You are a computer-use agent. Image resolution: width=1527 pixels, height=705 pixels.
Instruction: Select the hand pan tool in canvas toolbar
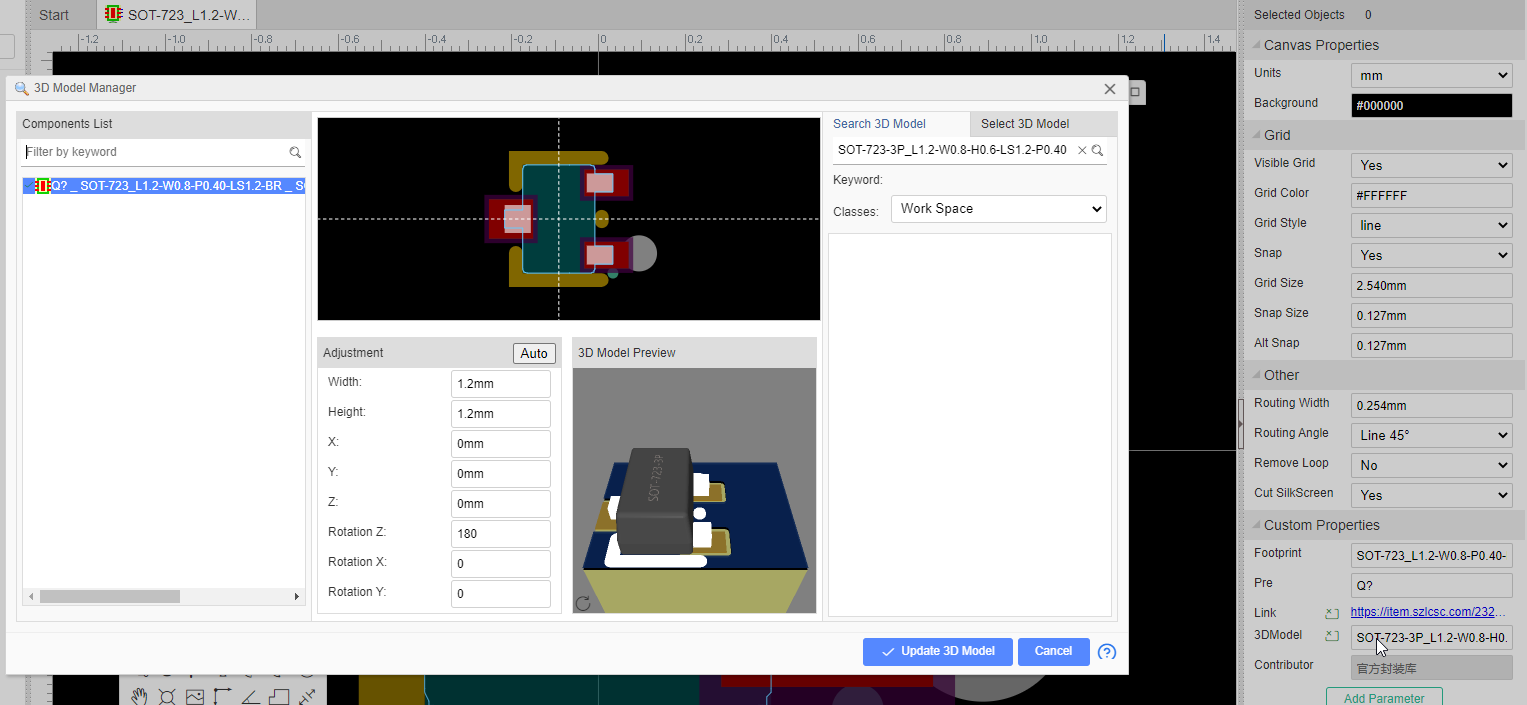click(140, 695)
